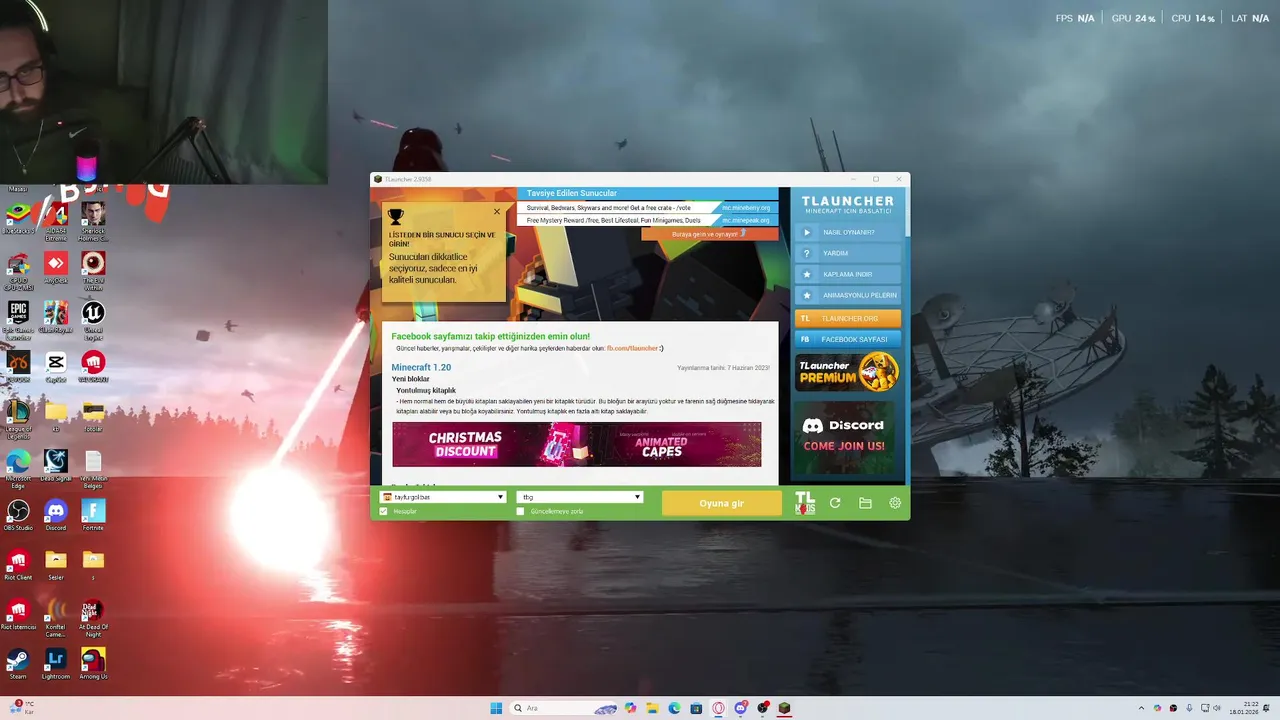Open Sherlock Holmes desktop shortcut
1280x720 pixels.
93,220
